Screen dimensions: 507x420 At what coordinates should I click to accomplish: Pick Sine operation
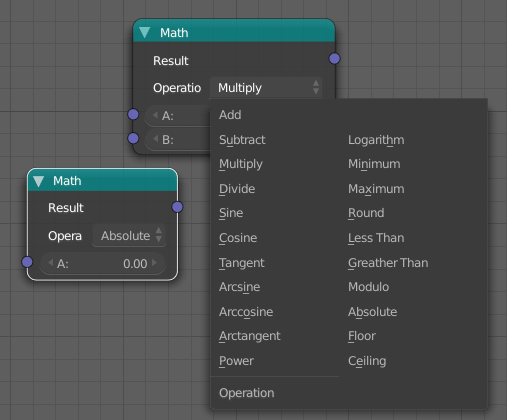(x=231, y=213)
